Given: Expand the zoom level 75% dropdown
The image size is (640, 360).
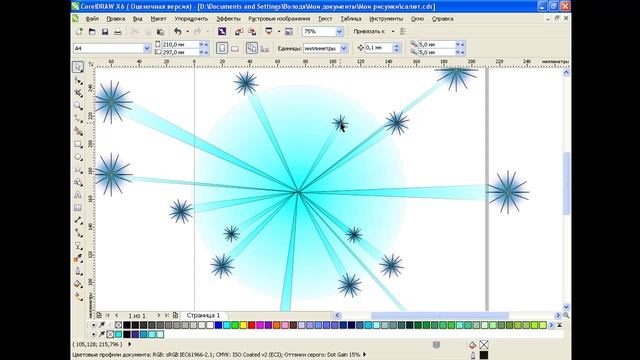Looking at the screenshot, I should pyautogui.click(x=339, y=31).
